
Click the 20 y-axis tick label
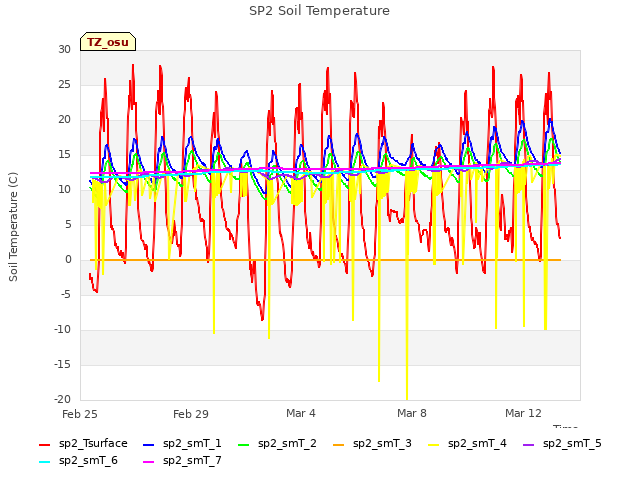tap(64, 120)
